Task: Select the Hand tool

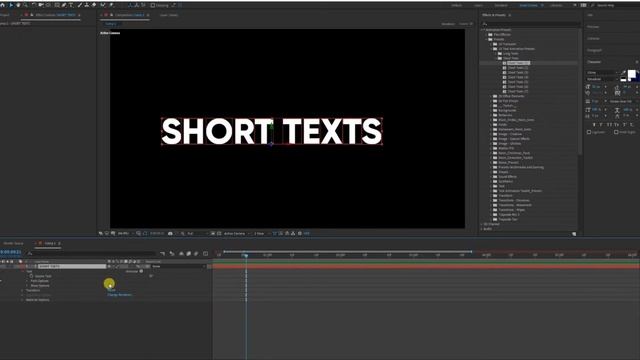Action: pos(18,5)
